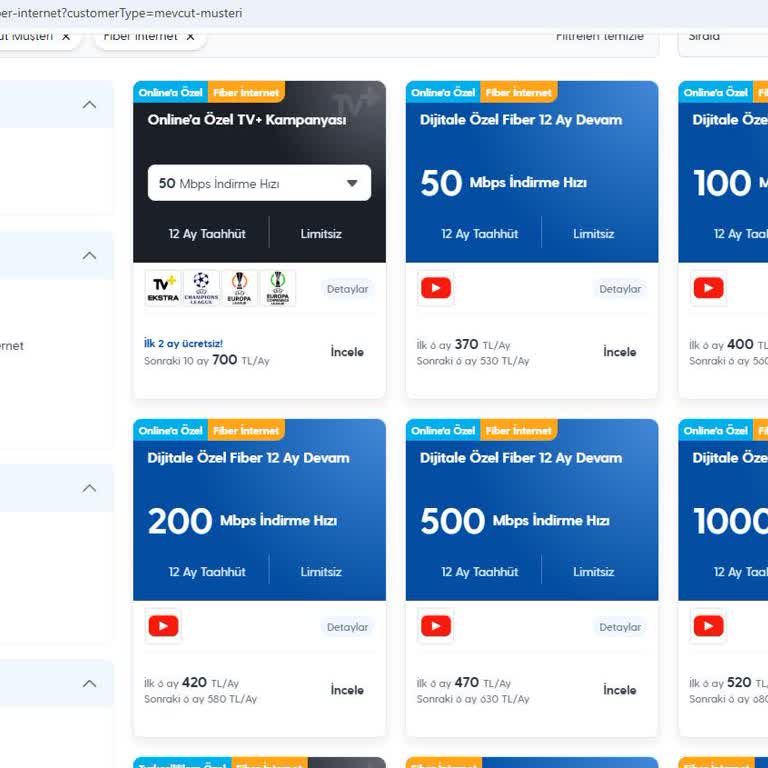Click YouTube icon on 200 Mbps card
The image size is (768, 768).
point(163,626)
